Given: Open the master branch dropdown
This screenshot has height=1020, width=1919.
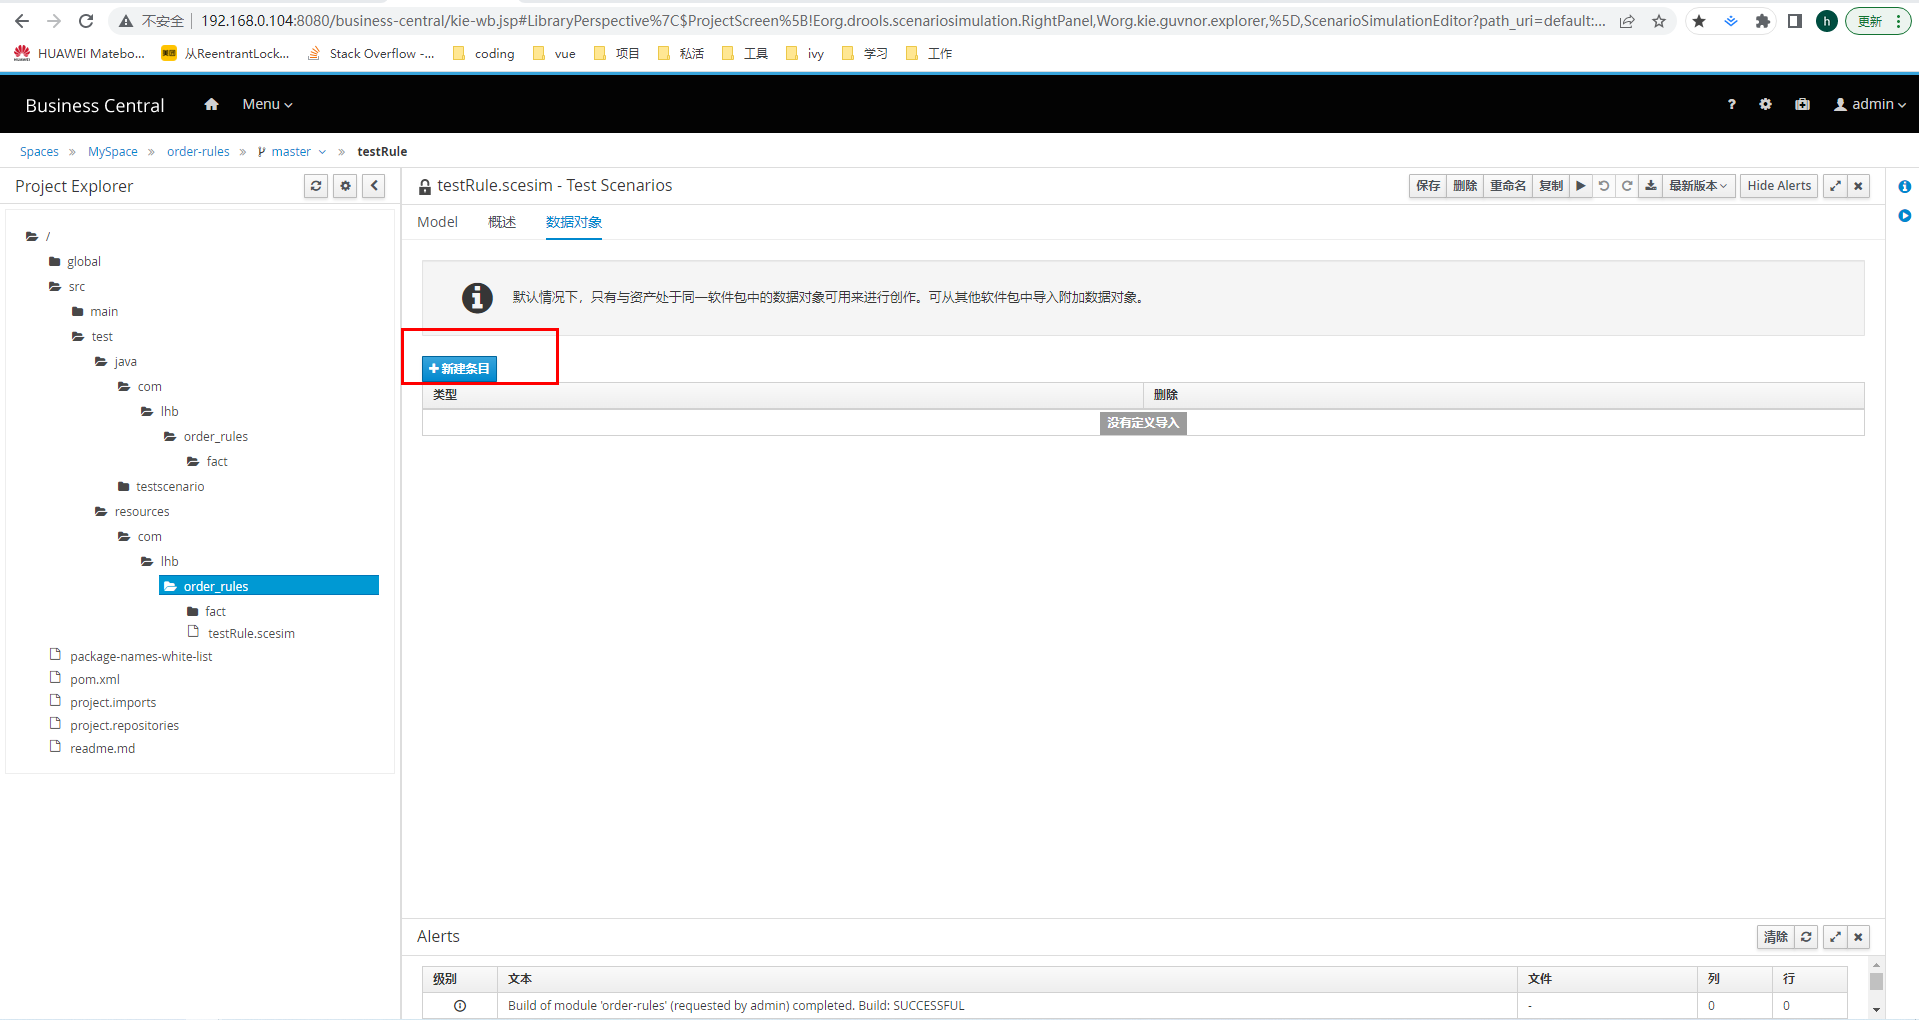Looking at the screenshot, I should point(292,152).
